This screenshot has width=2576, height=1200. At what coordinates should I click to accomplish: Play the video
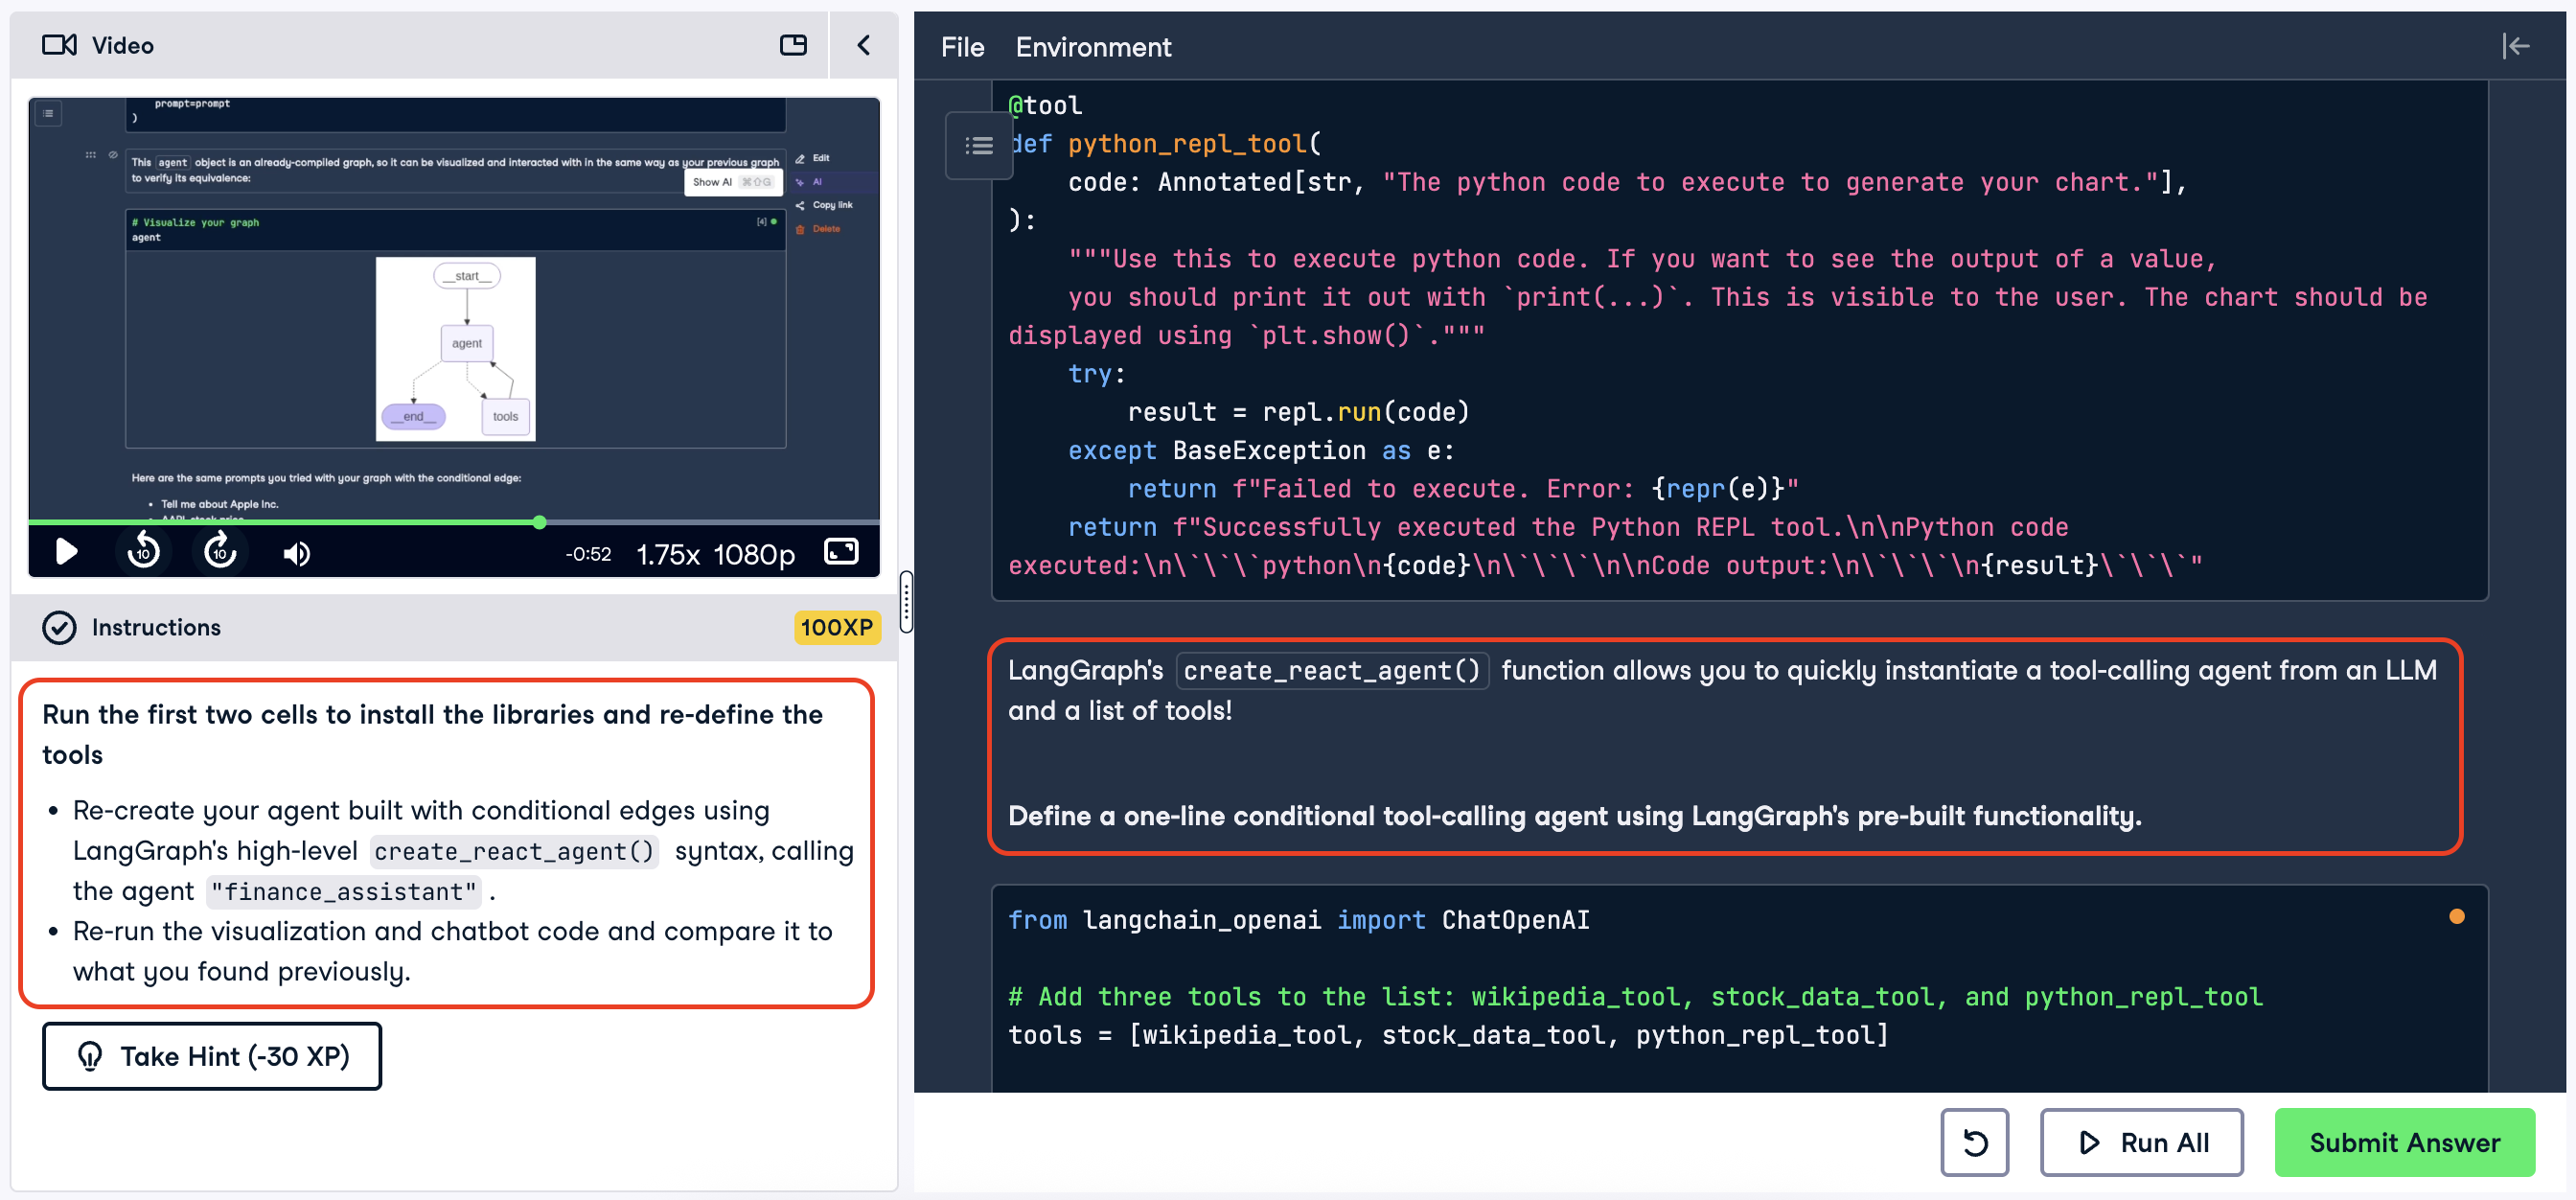point(66,552)
